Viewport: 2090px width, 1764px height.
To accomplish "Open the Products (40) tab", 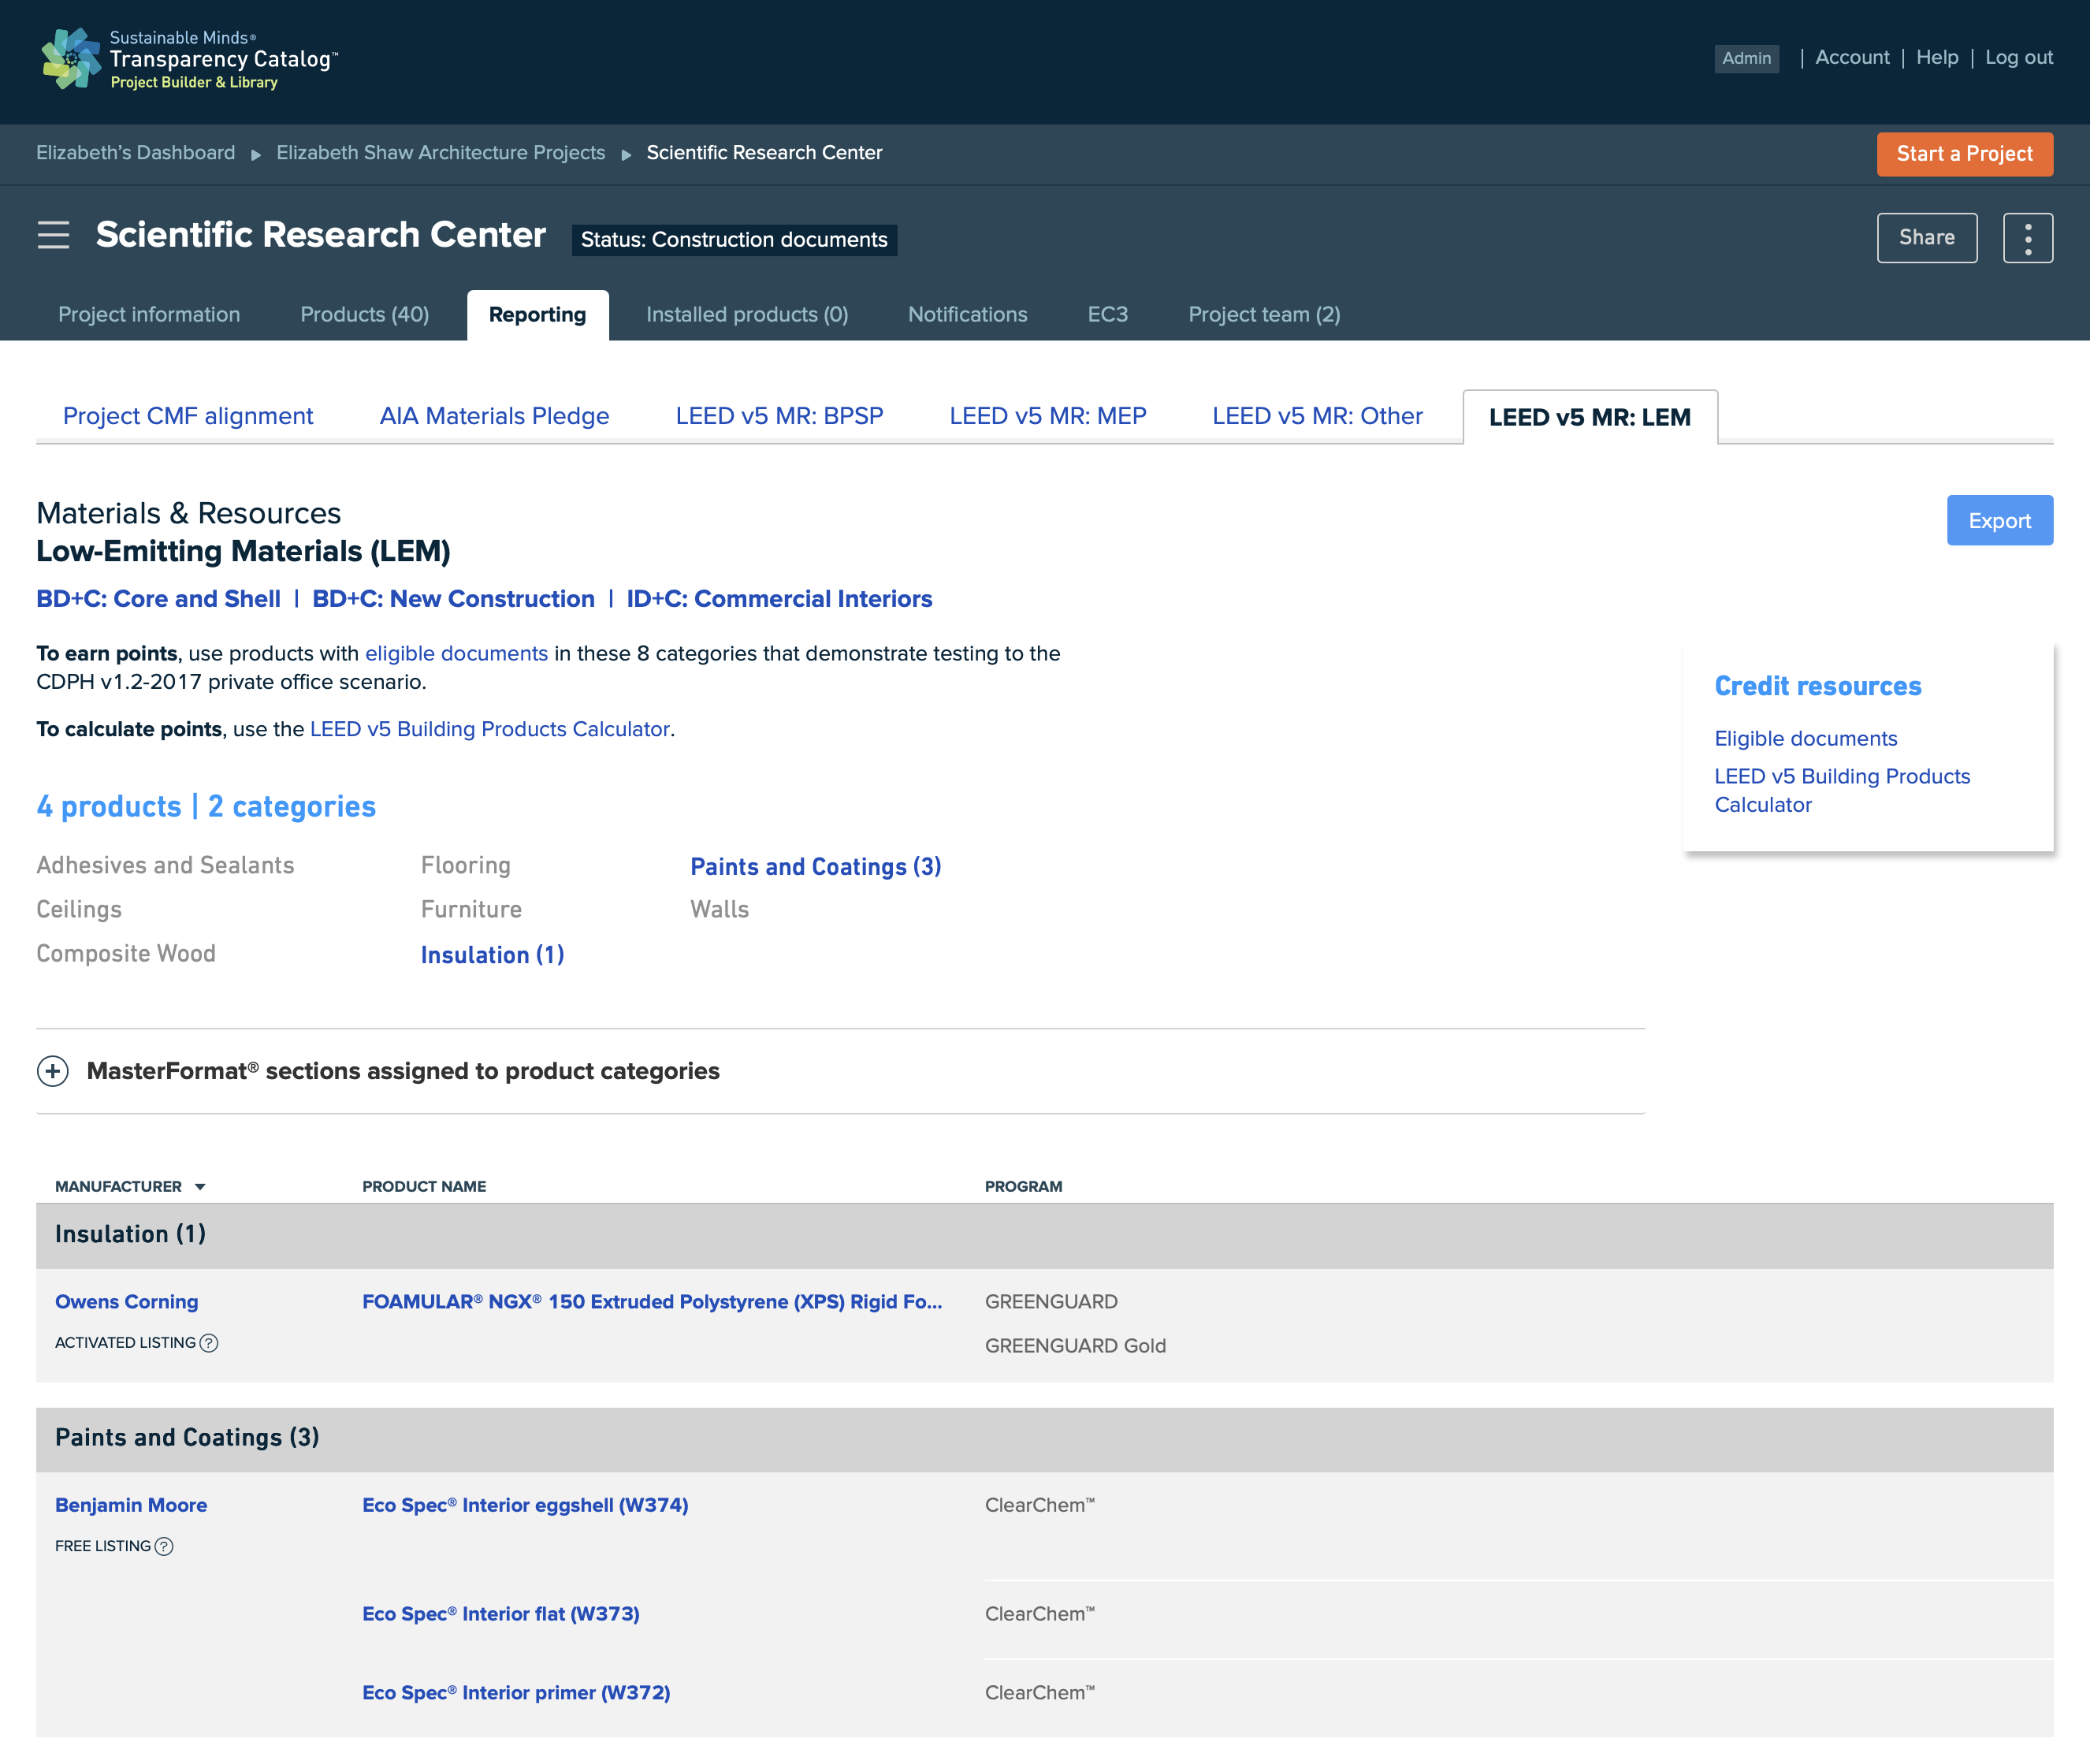I will coord(365,315).
